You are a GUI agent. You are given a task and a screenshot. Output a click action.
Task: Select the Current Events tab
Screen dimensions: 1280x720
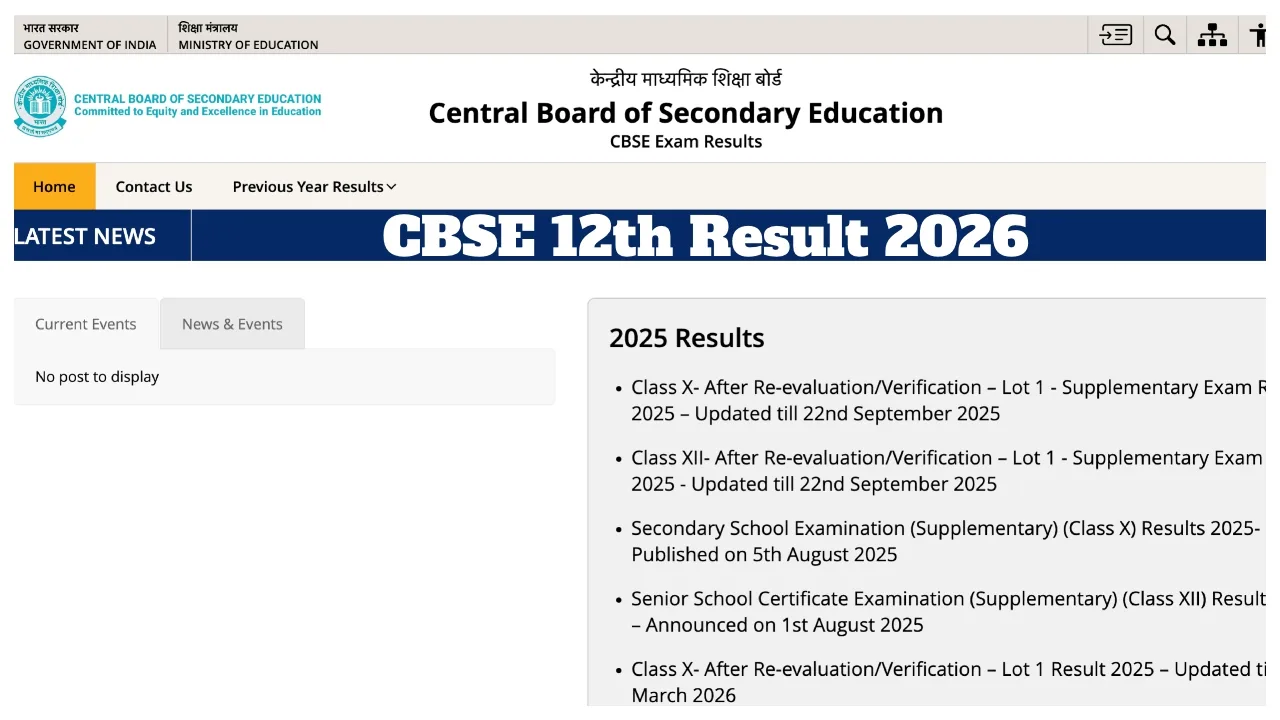tap(85, 323)
